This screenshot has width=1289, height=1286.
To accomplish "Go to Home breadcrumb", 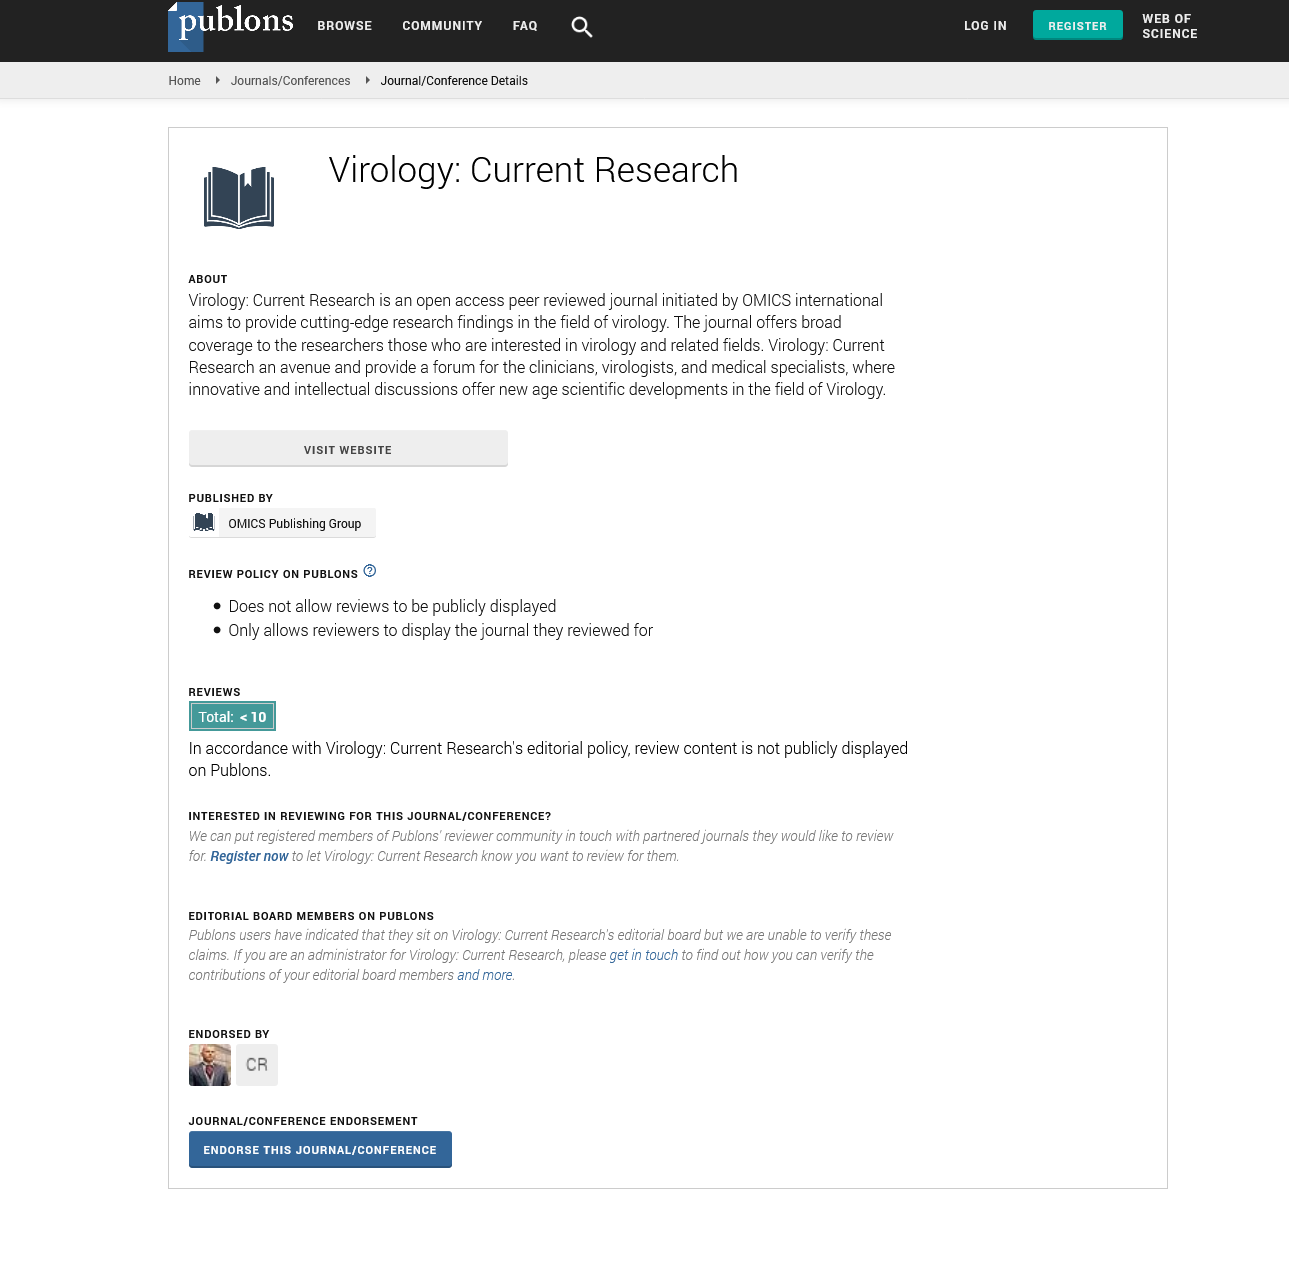I will (x=184, y=81).
